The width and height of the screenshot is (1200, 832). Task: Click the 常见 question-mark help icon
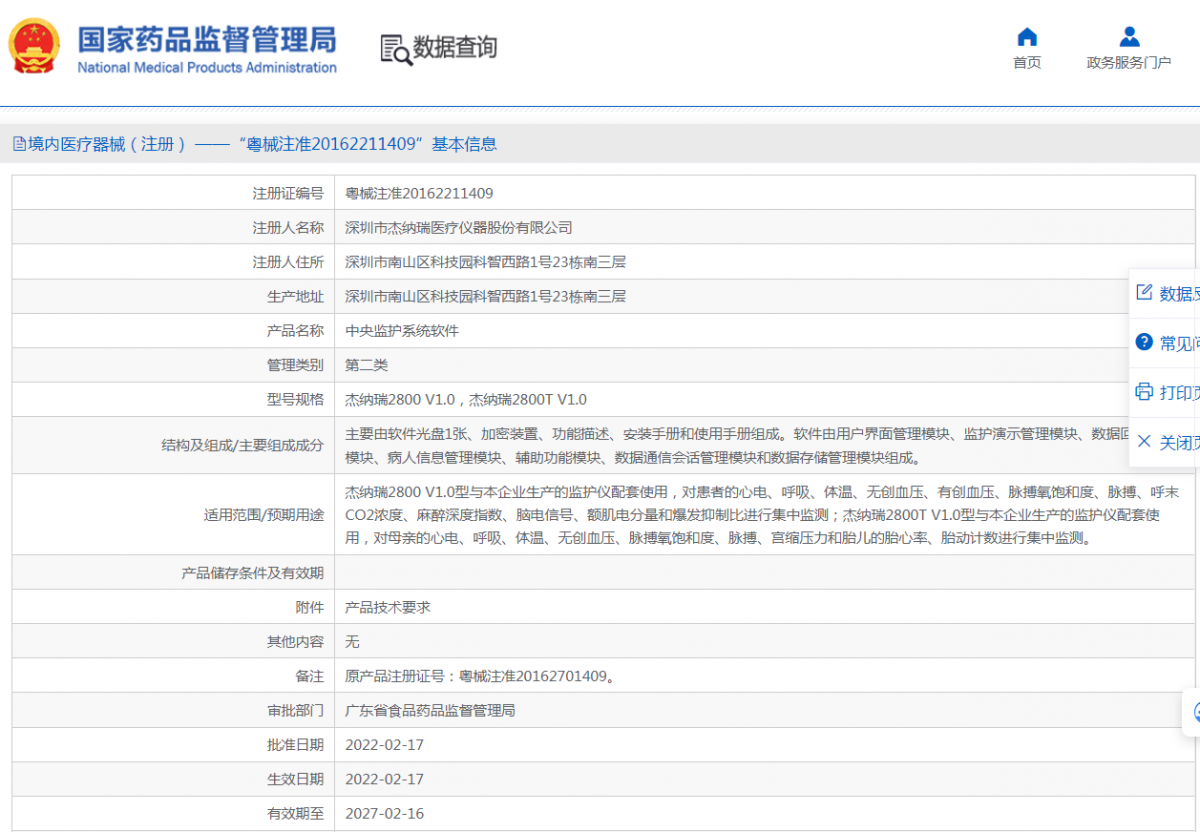[1144, 342]
